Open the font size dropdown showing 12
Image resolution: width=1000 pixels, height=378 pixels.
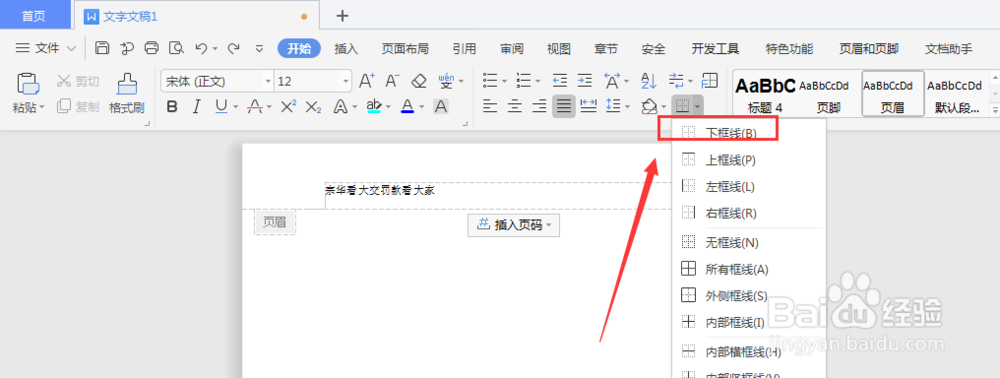coord(346,82)
